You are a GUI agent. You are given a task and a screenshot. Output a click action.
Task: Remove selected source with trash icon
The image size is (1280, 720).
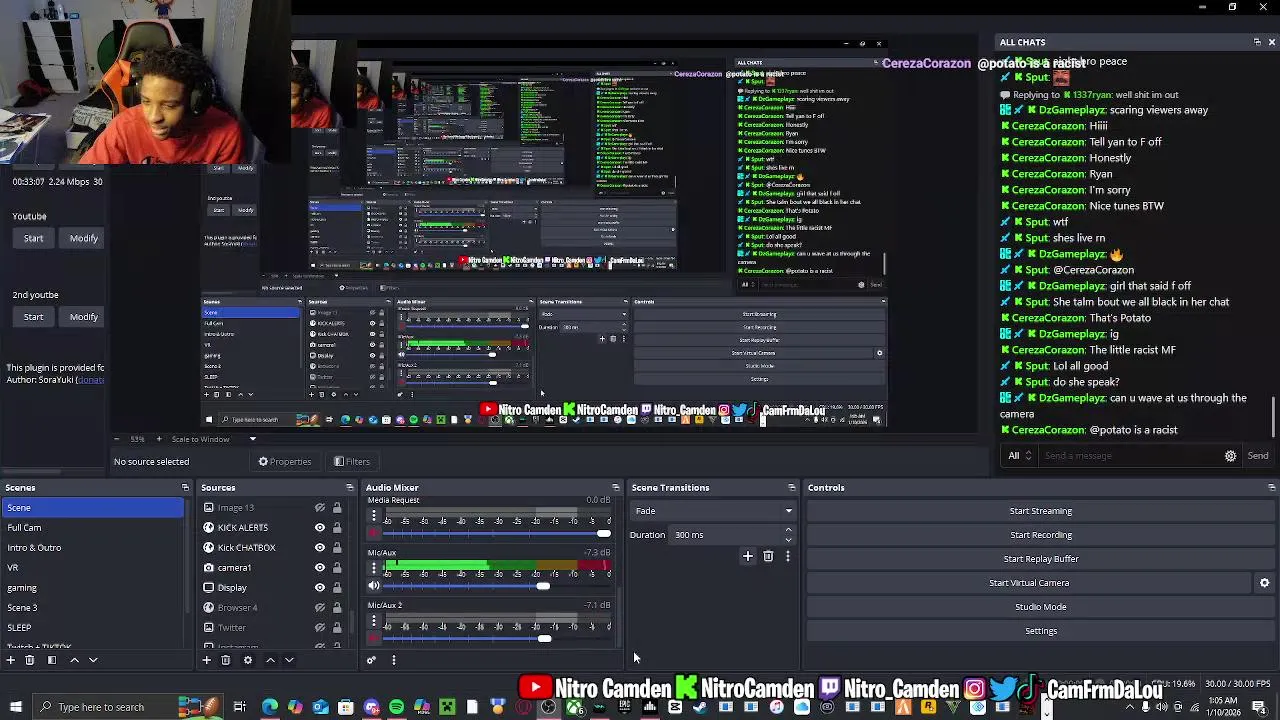(226, 660)
